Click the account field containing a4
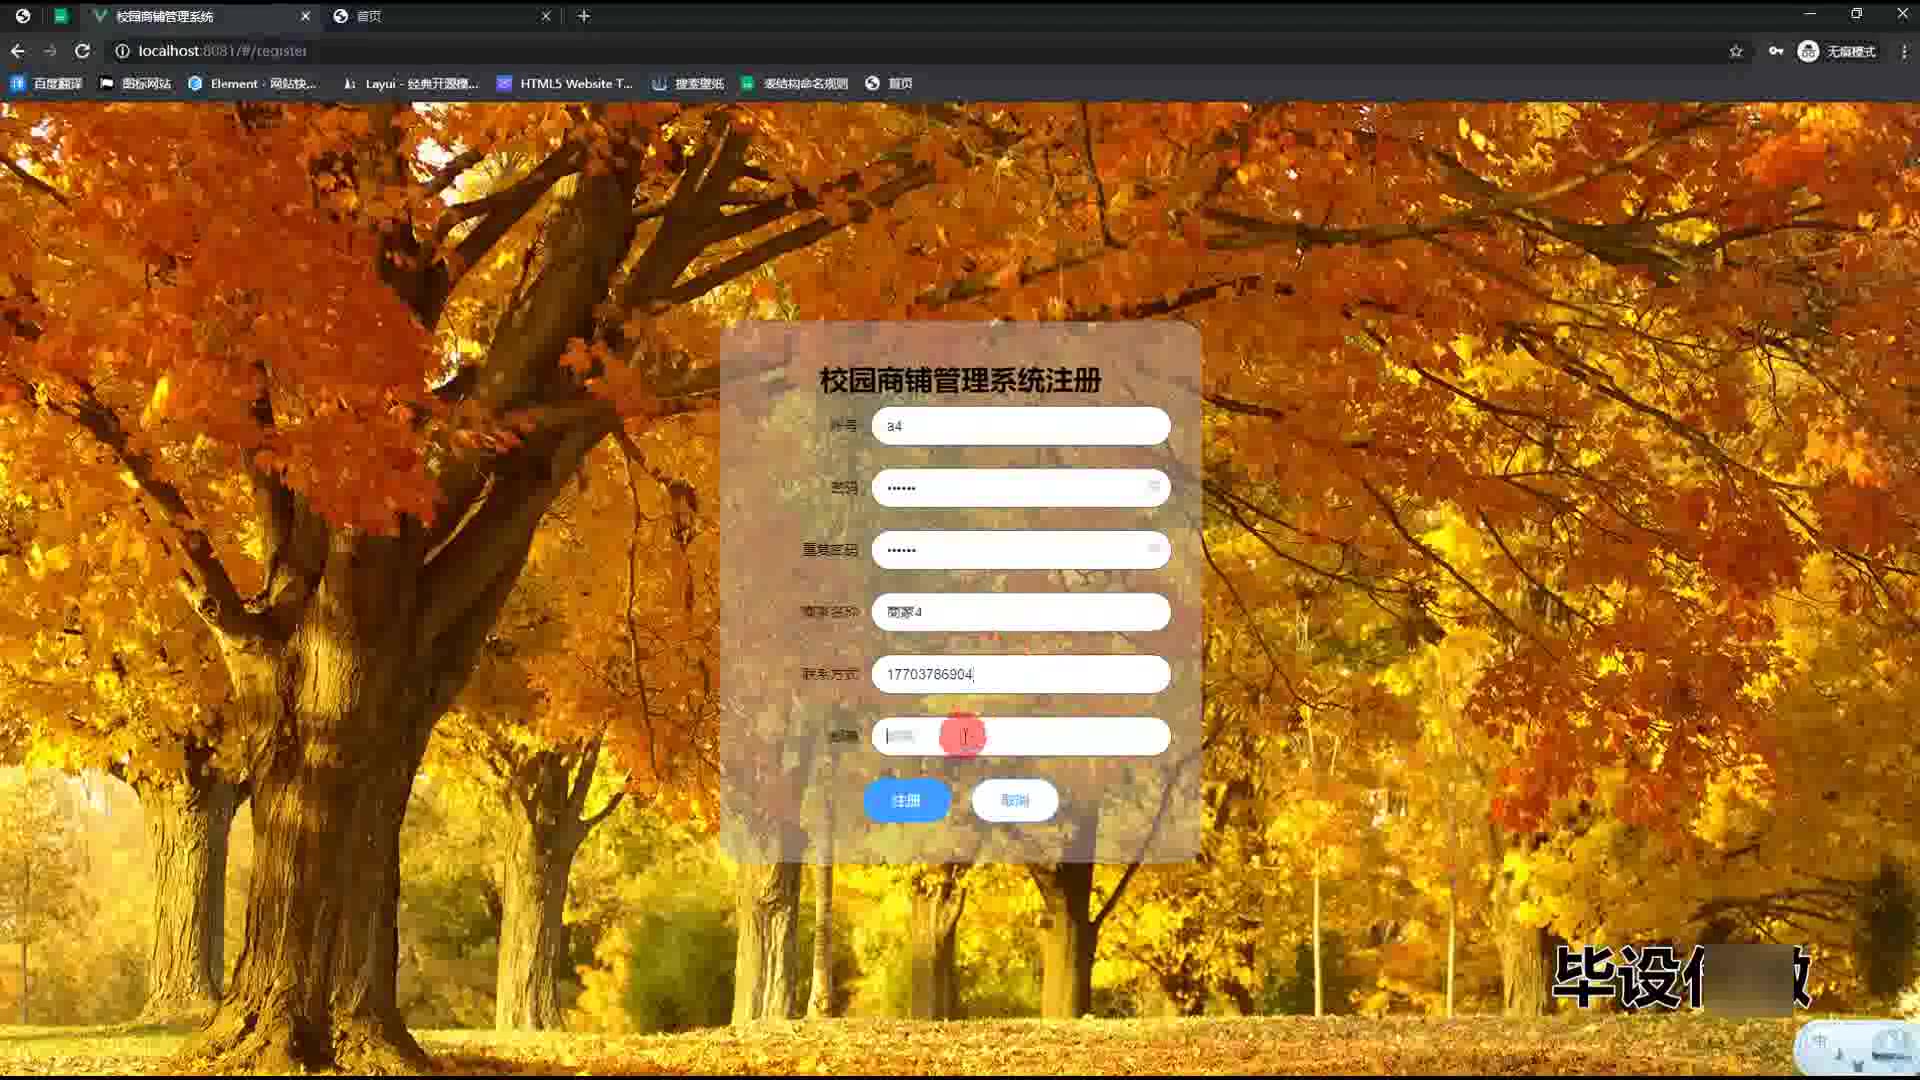The image size is (1920, 1080). (1020, 426)
